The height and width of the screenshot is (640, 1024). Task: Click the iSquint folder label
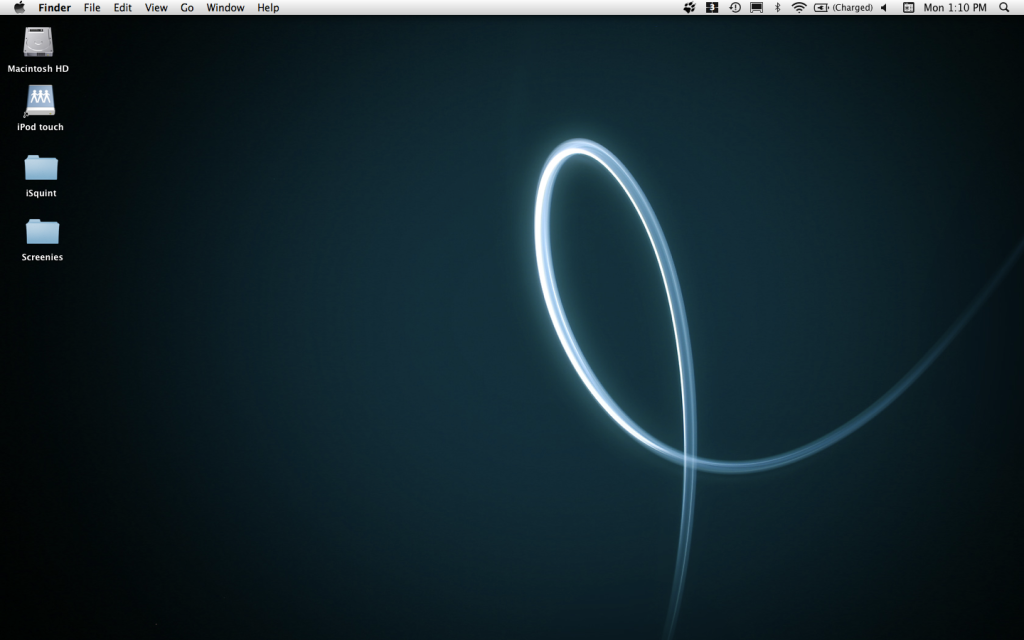point(41,193)
